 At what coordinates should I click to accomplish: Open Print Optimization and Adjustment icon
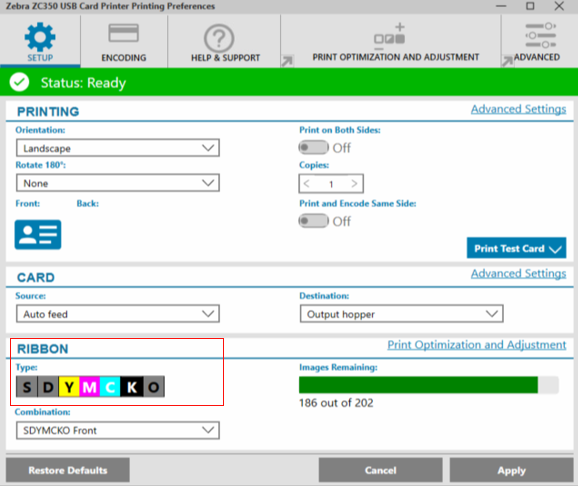(390, 36)
